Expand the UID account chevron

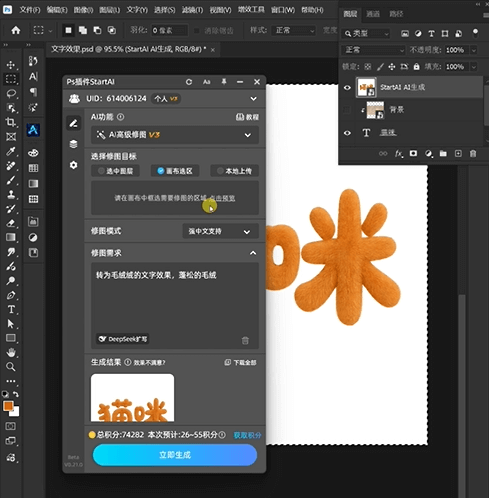253,99
